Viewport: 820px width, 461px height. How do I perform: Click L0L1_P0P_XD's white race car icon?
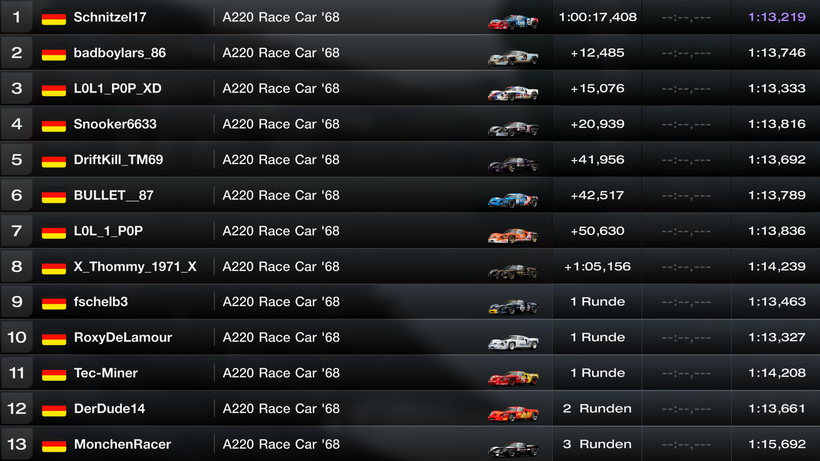pos(513,93)
